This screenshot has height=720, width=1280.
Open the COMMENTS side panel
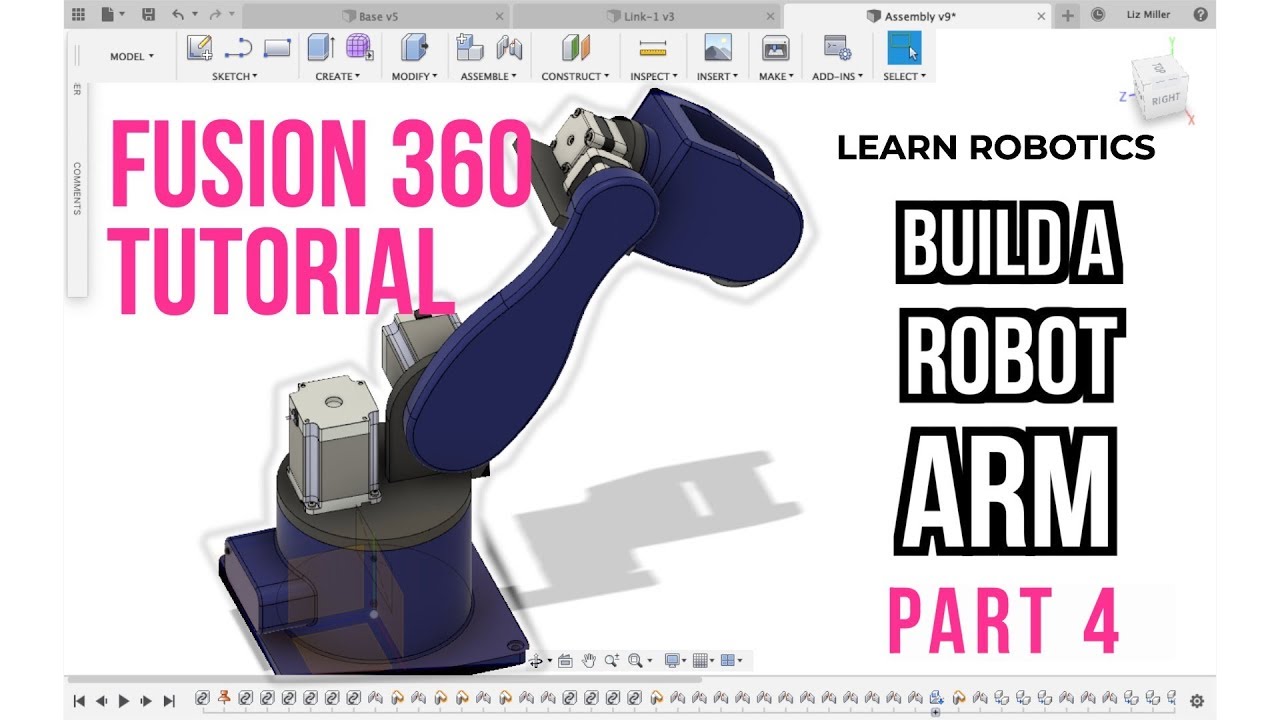[x=77, y=188]
